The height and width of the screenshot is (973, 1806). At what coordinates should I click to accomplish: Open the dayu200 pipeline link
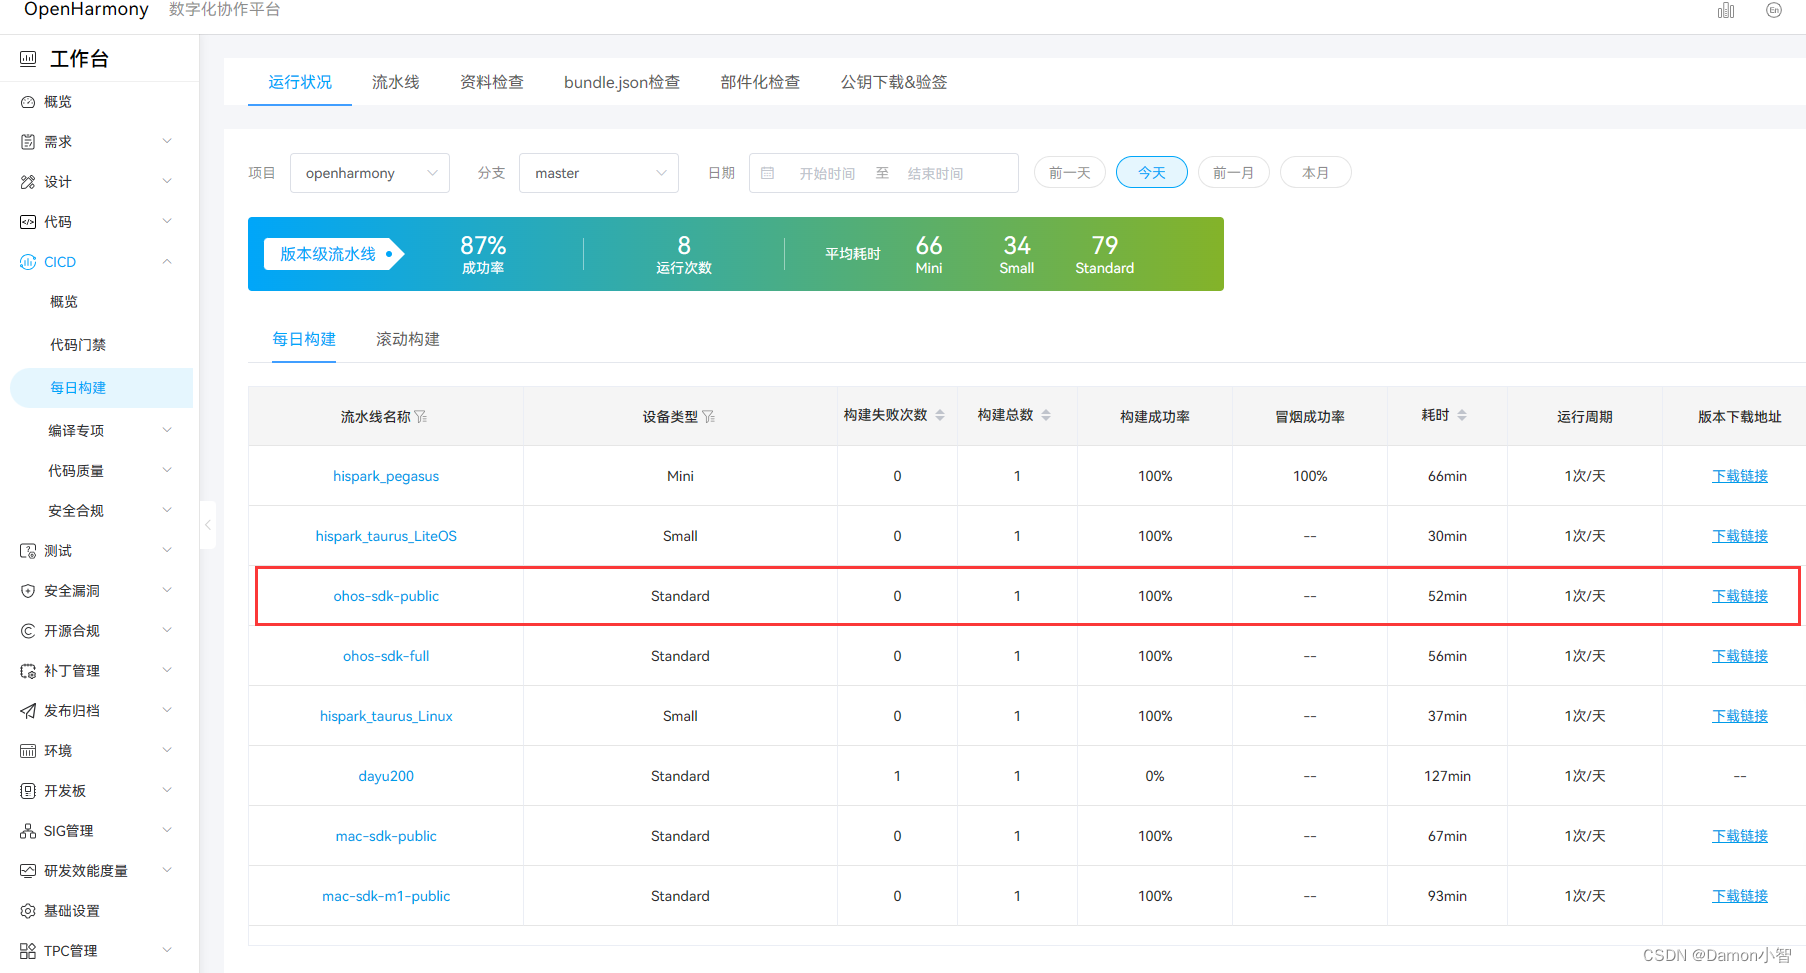386,776
